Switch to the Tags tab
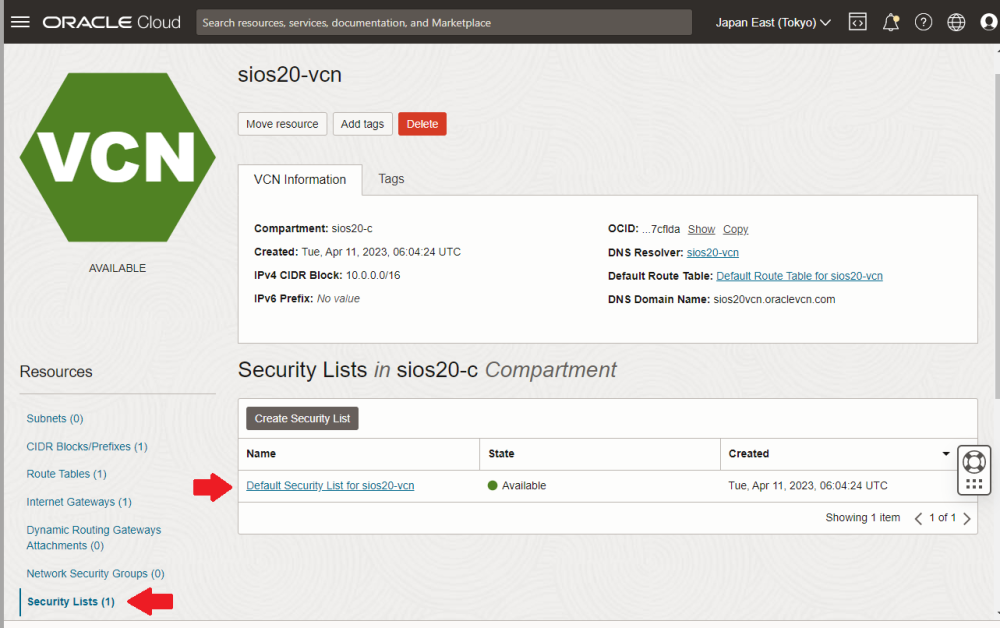Viewport: 1000px width, 628px height. click(x=391, y=179)
